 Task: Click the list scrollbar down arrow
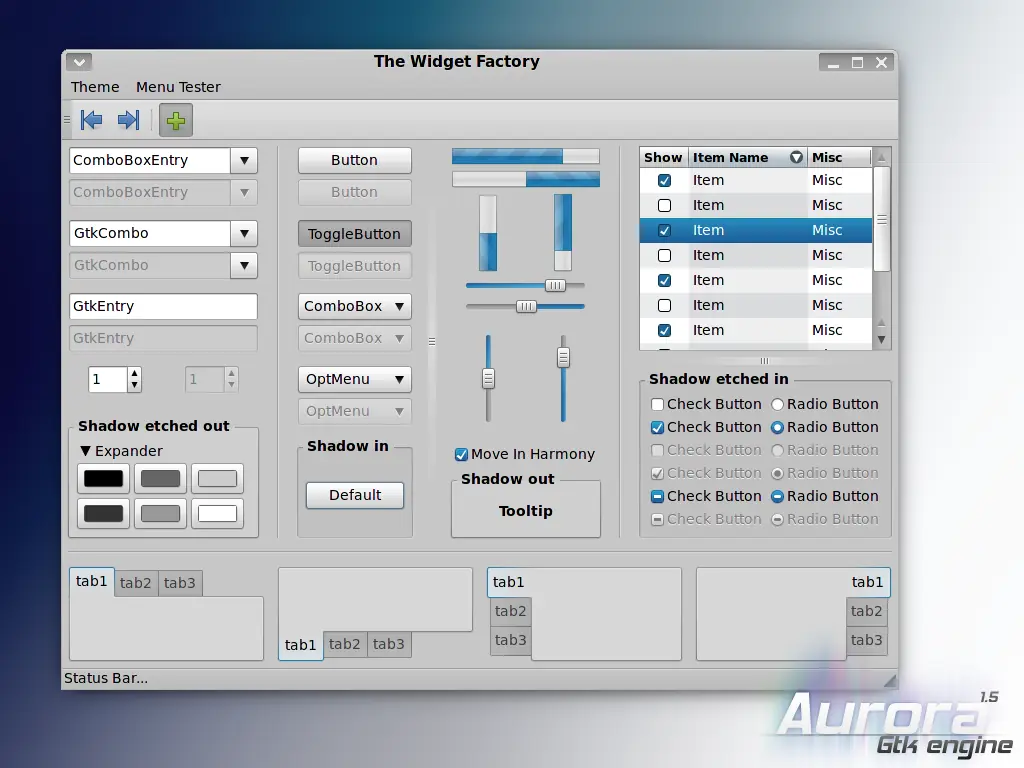(882, 340)
